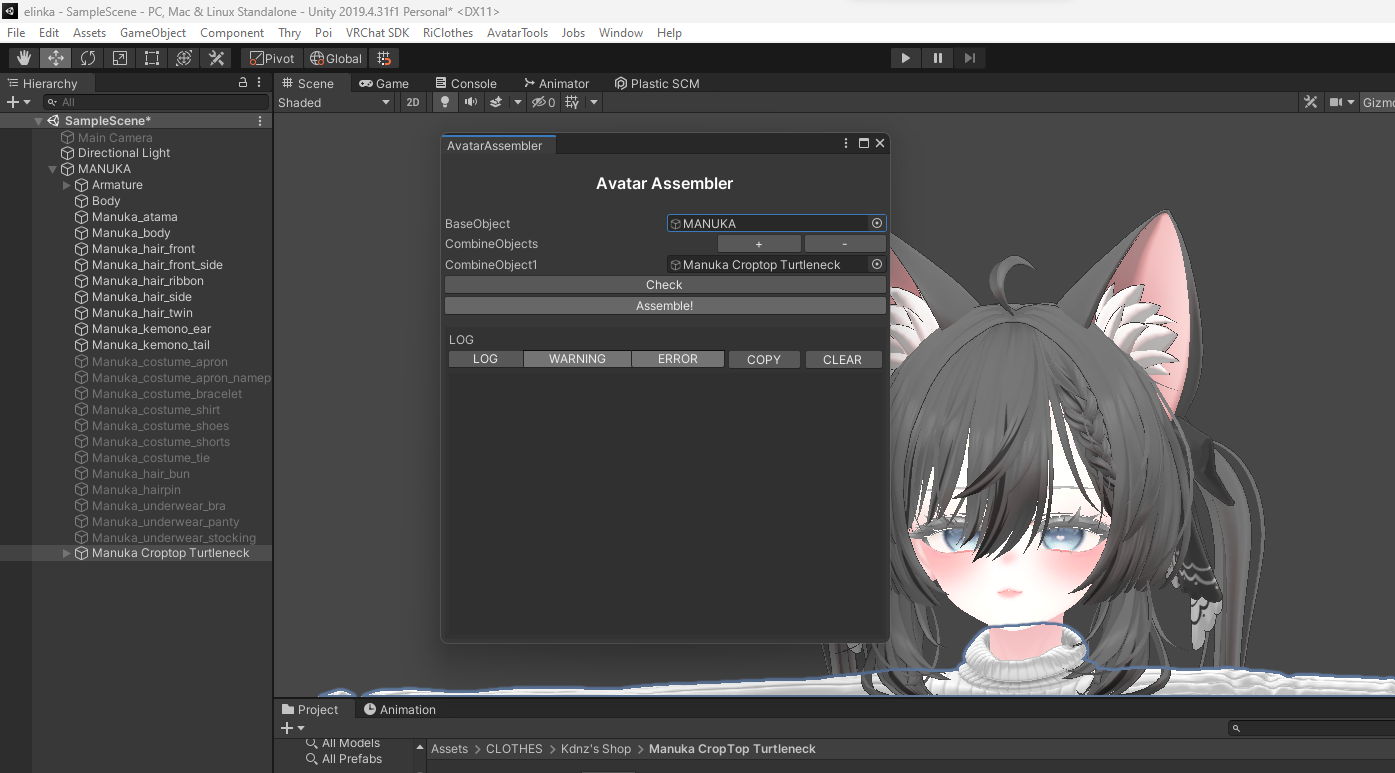Click the Check button
The image size is (1395, 773).
click(x=665, y=285)
